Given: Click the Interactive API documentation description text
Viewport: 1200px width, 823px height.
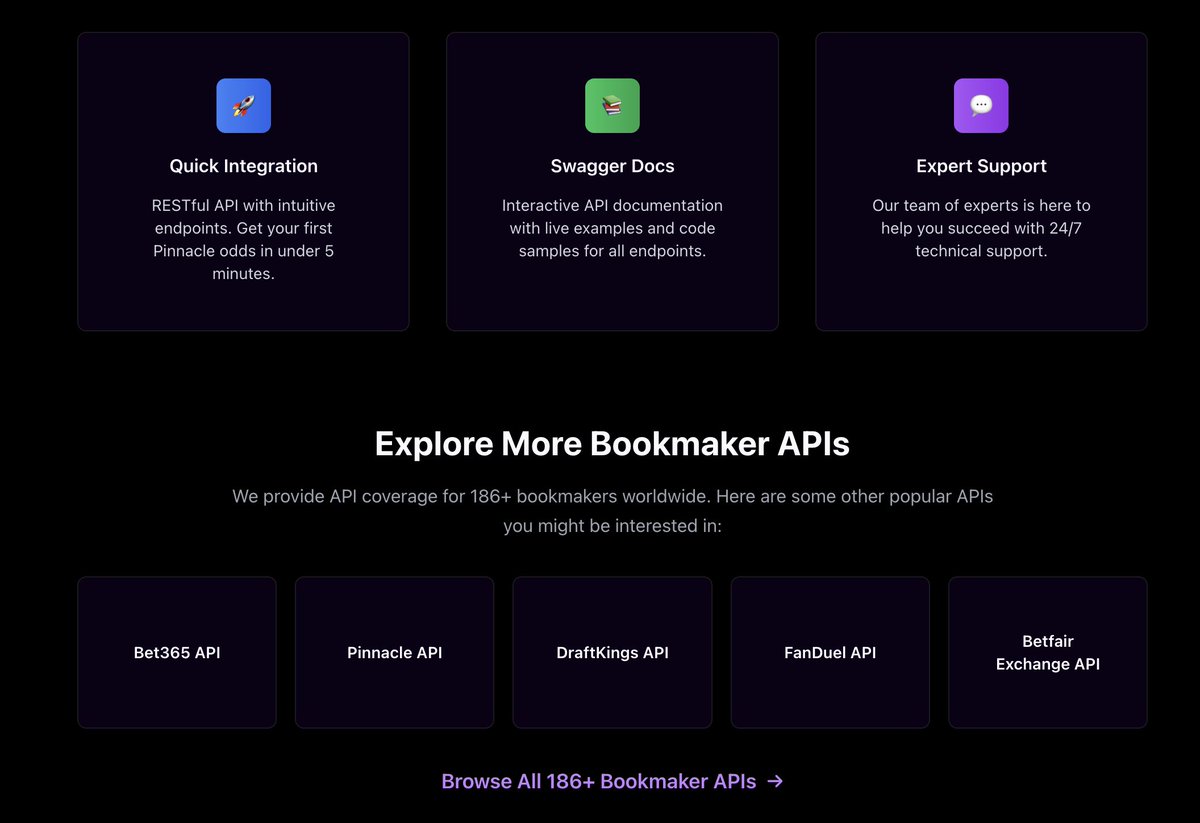Looking at the screenshot, I should tap(612, 228).
